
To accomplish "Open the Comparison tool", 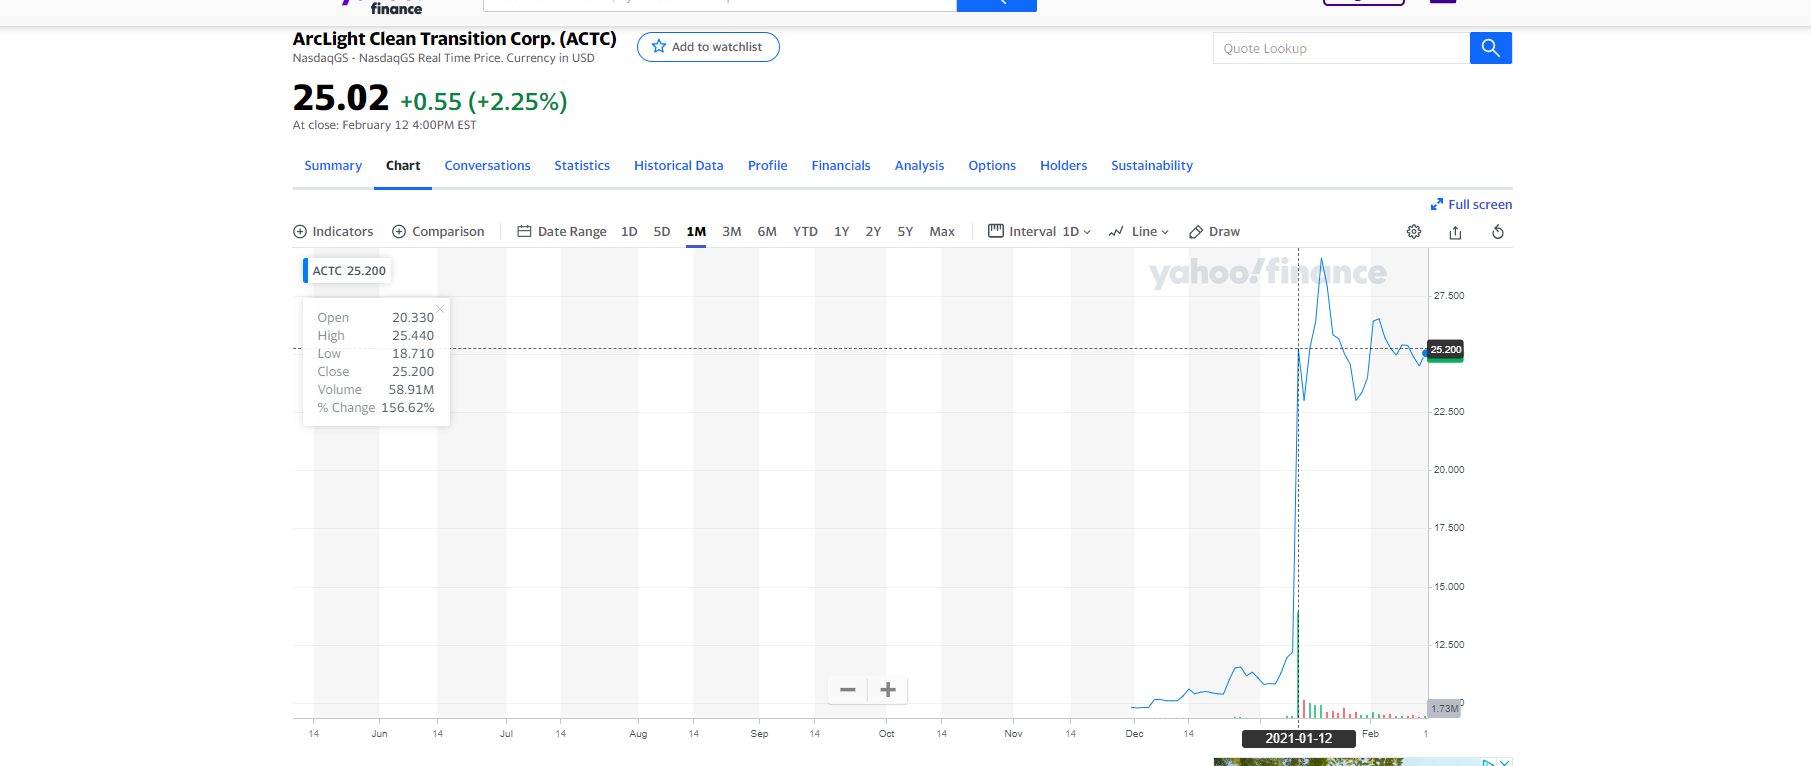I will (x=438, y=232).
